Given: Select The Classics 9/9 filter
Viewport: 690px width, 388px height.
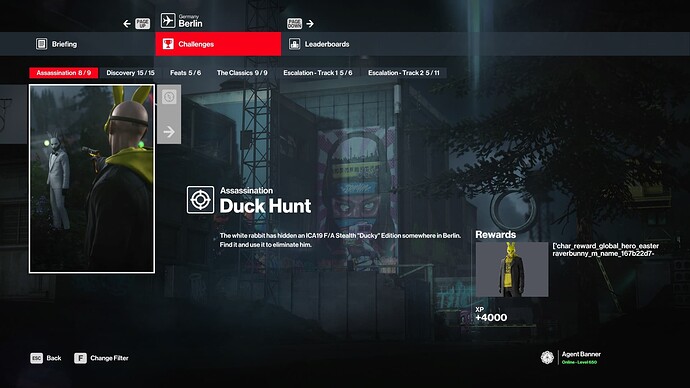Looking at the screenshot, I should [x=242, y=73].
